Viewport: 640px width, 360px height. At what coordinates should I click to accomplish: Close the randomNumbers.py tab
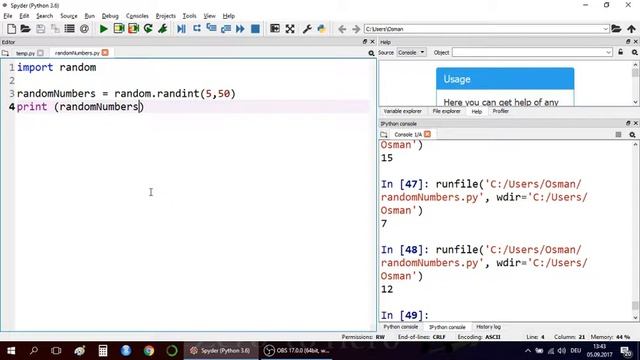pos(105,53)
